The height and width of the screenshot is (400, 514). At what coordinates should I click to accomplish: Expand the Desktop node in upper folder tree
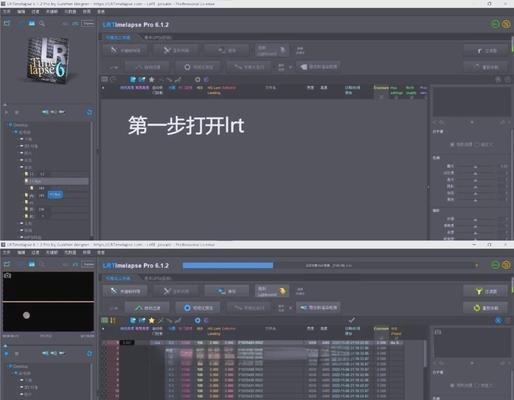(x=10, y=125)
